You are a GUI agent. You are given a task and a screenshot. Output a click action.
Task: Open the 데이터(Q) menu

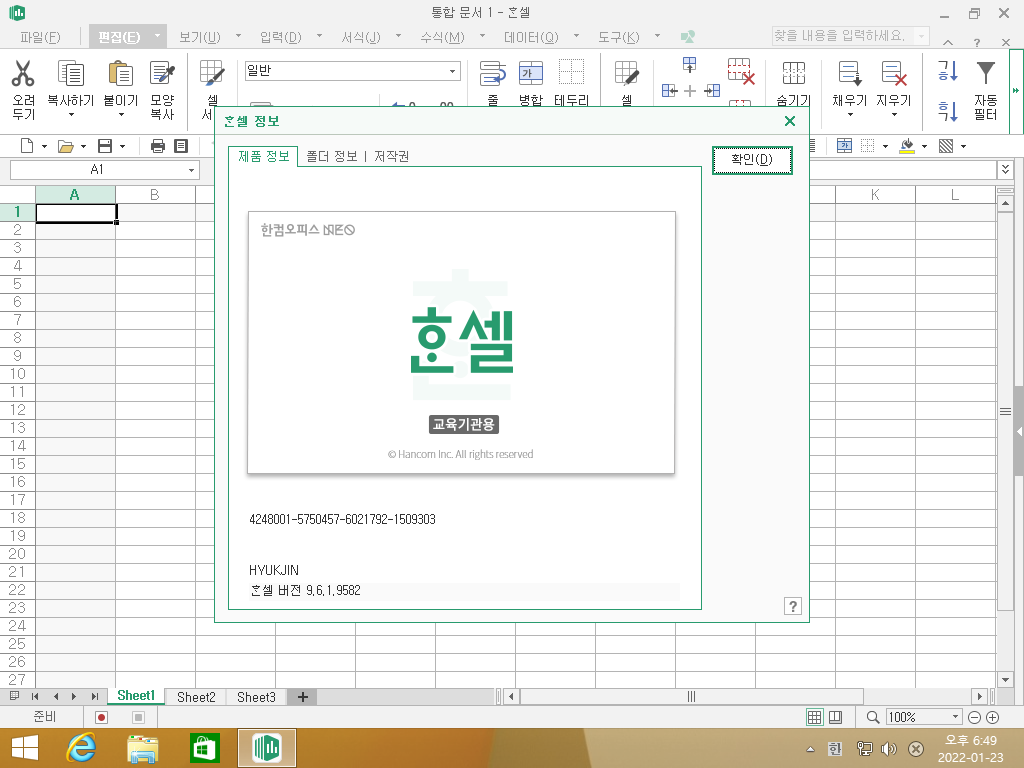coord(531,37)
